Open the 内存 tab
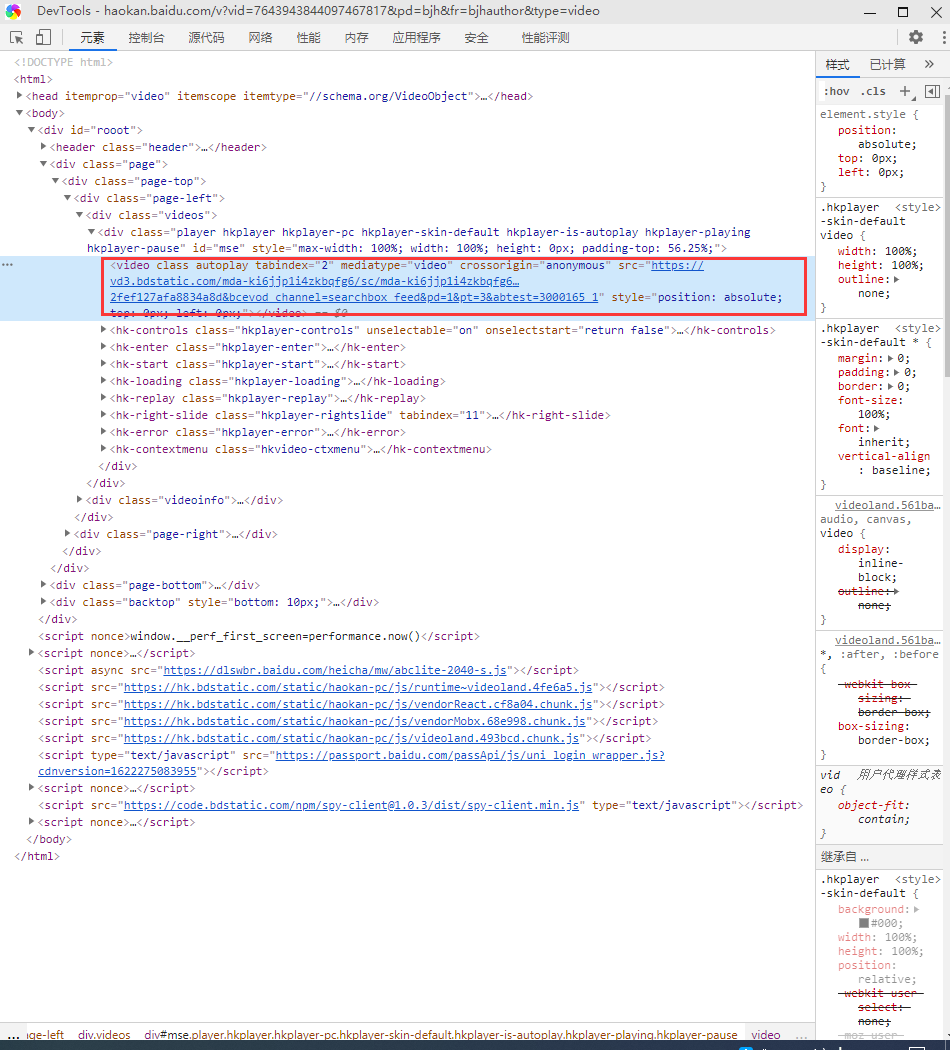Image resolution: width=950 pixels, height=1050 pixels. tap(357, 38)
